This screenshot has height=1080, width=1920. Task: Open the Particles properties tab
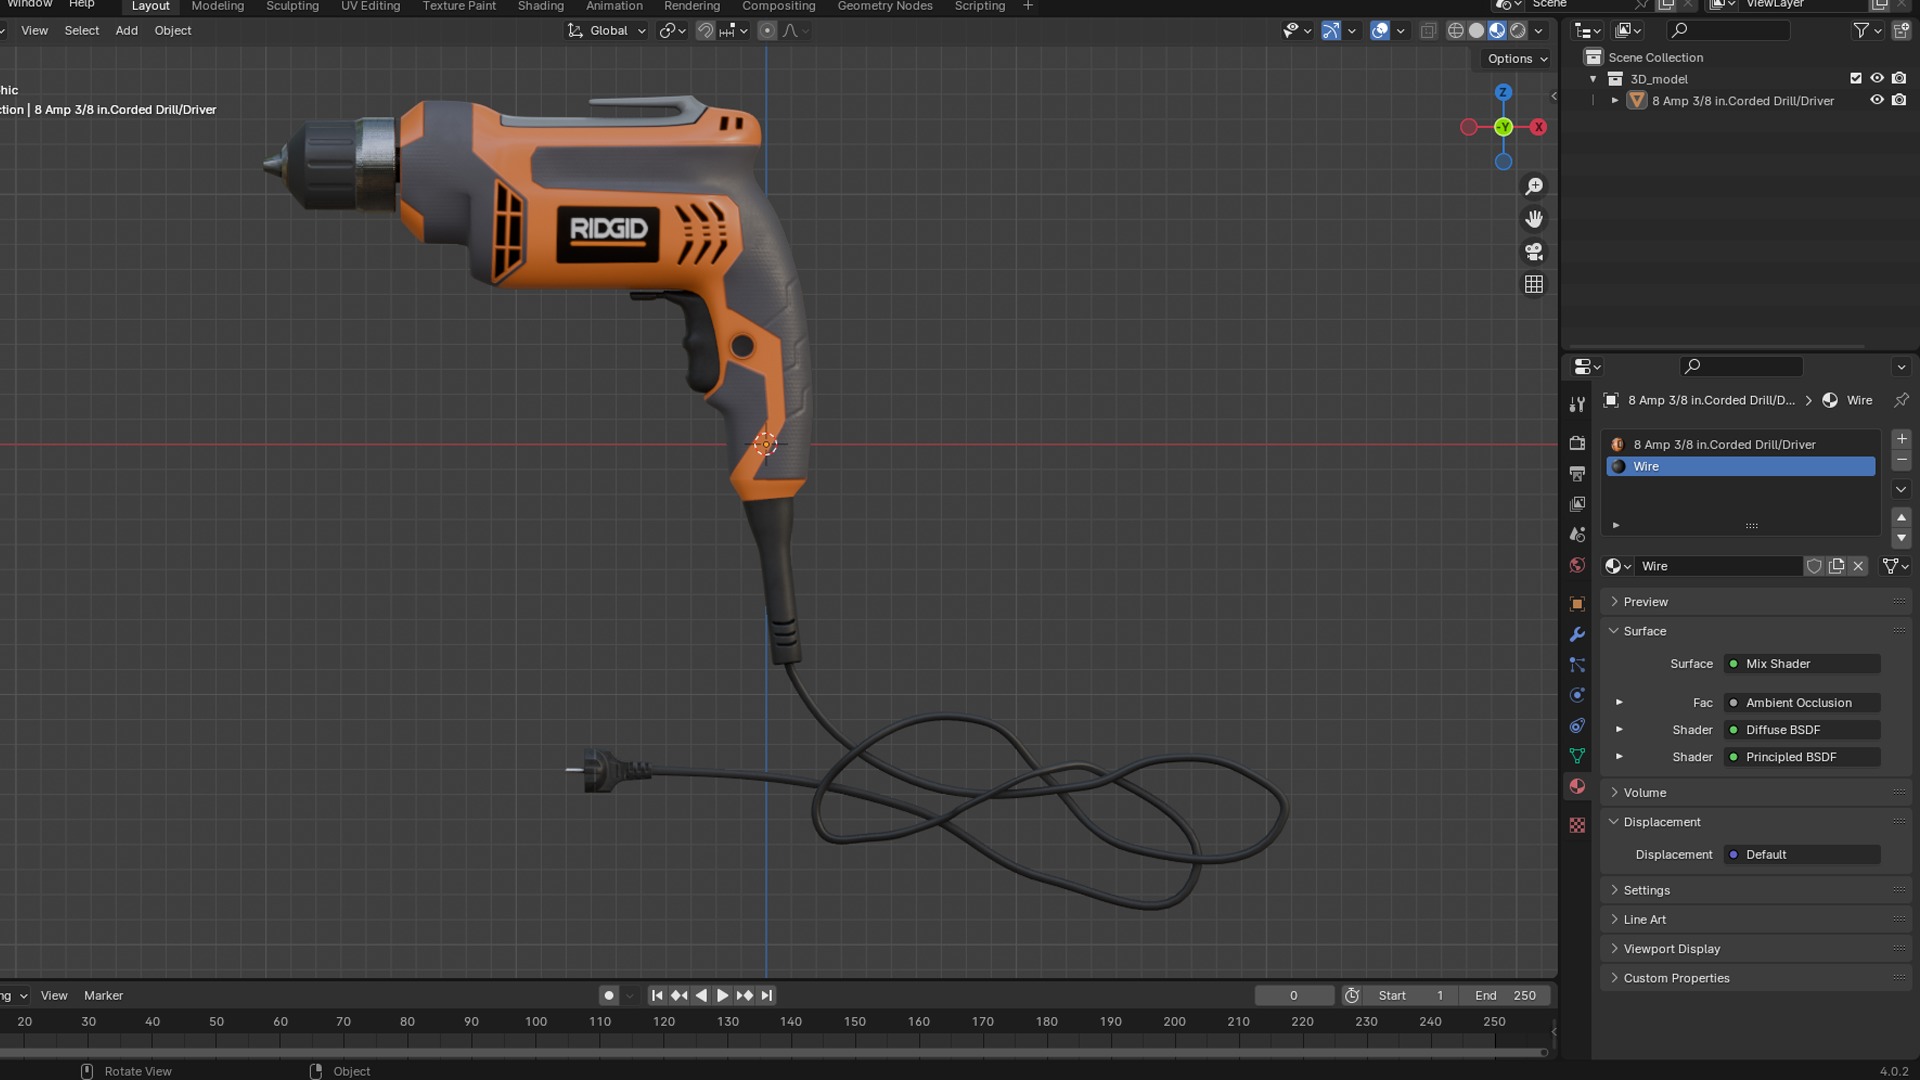pos(1577,665)
